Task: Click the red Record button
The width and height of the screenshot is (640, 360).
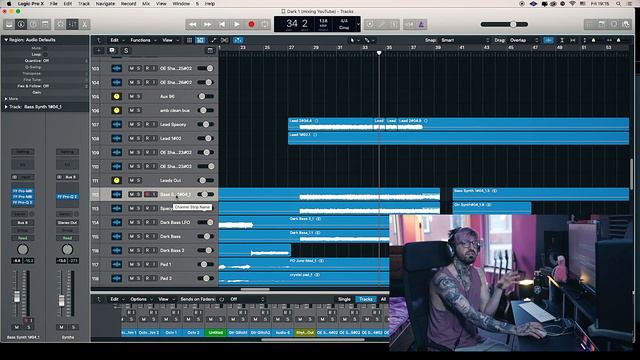Action: tap(251, 24)
